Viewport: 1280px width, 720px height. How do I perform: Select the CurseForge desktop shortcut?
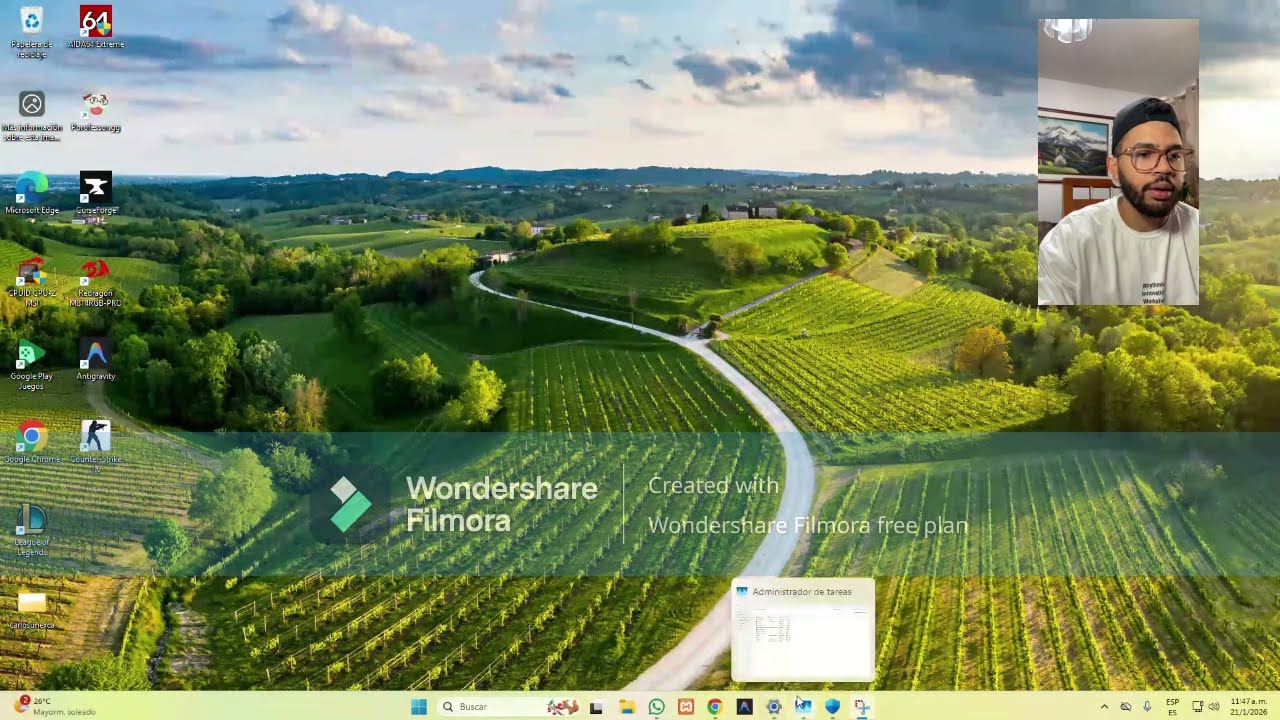[96, 194]
